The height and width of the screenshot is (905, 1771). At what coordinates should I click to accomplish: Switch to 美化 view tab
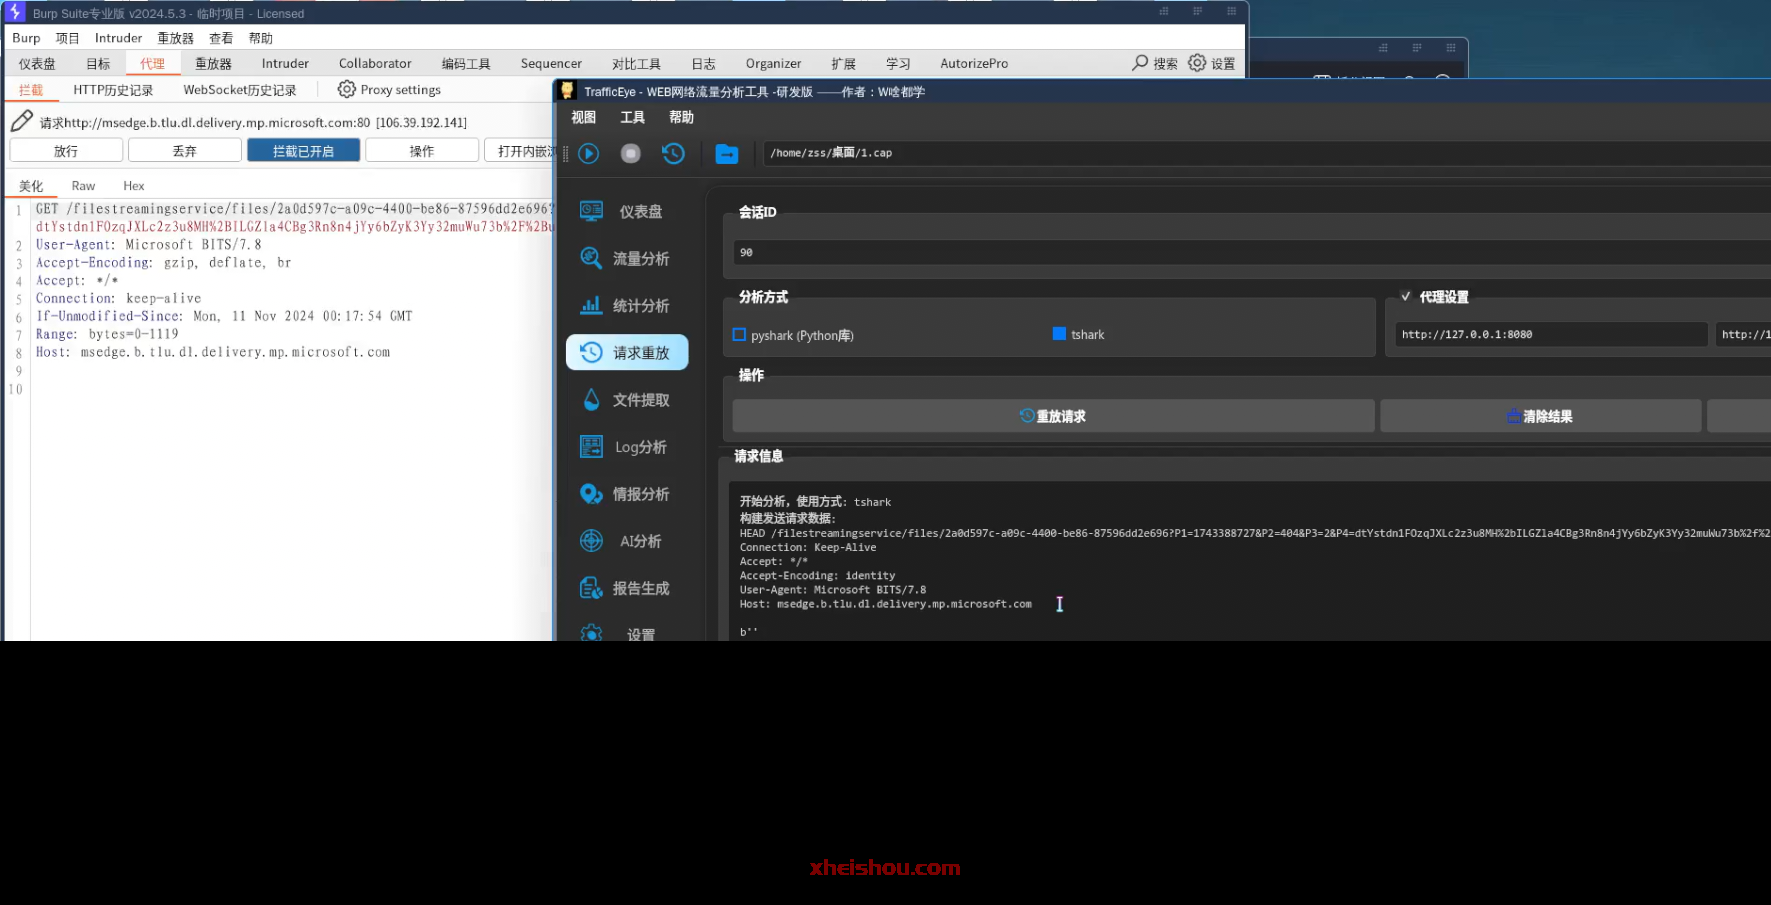[x=31, y=186]
